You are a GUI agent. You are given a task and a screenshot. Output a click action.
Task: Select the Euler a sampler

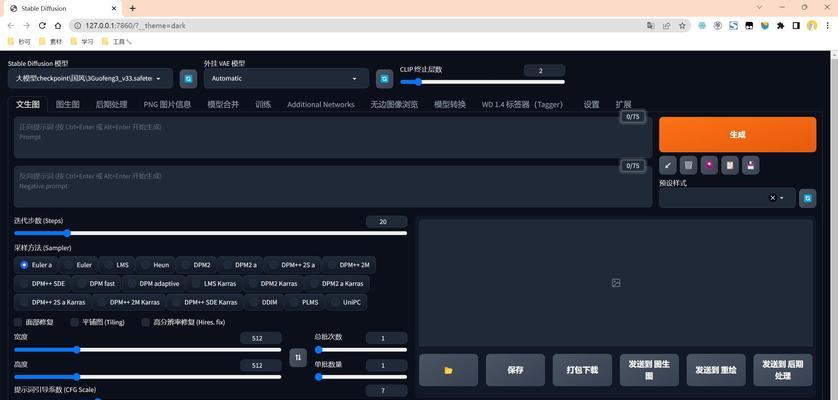36,265
